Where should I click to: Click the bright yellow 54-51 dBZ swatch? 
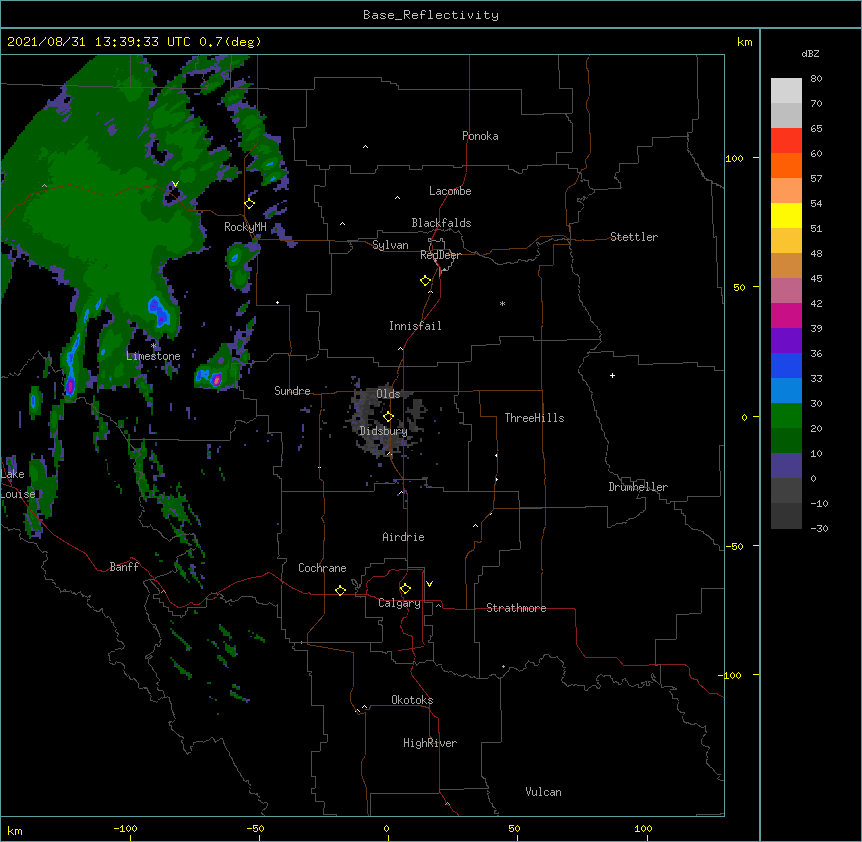tap(786, 215)
